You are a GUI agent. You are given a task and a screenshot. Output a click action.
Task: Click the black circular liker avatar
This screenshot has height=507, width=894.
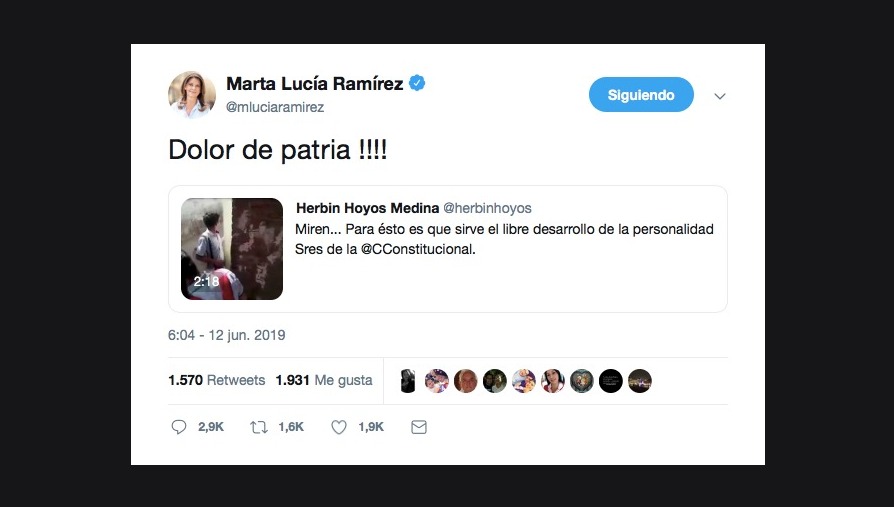pyautogui.click(x=611, y=381)
